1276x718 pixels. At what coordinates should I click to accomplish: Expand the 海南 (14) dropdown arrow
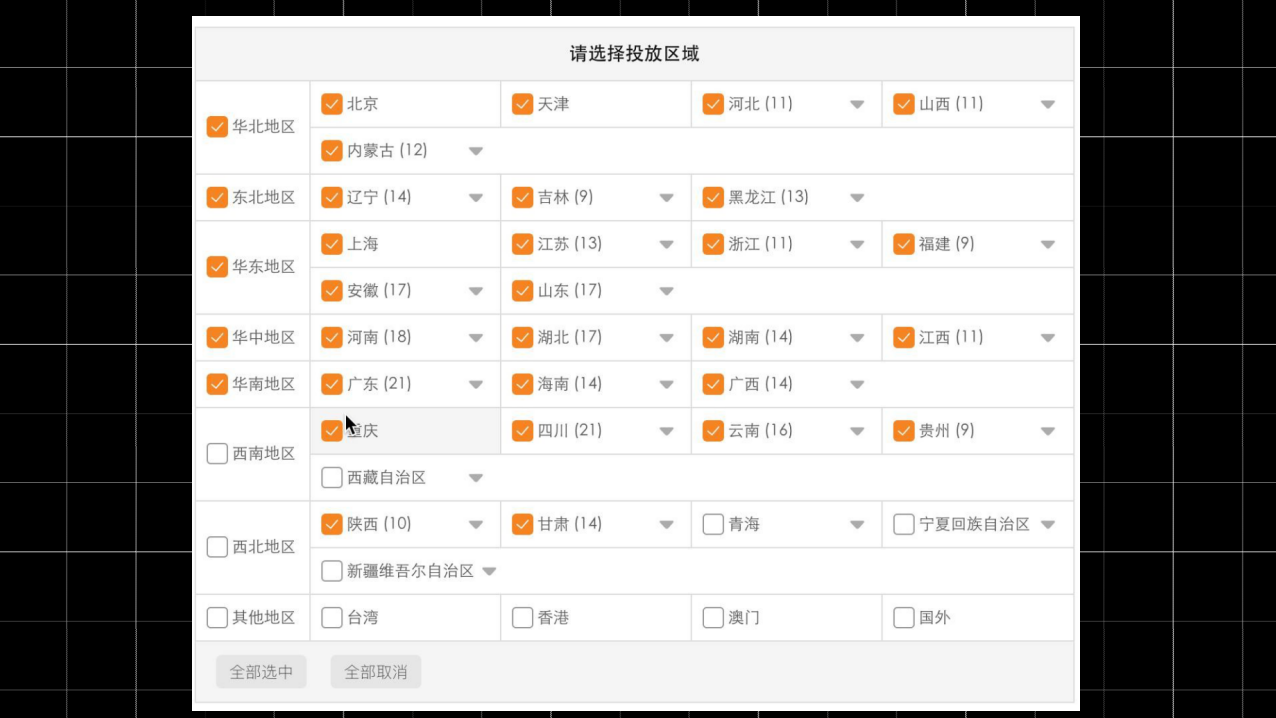coord(666,385)
